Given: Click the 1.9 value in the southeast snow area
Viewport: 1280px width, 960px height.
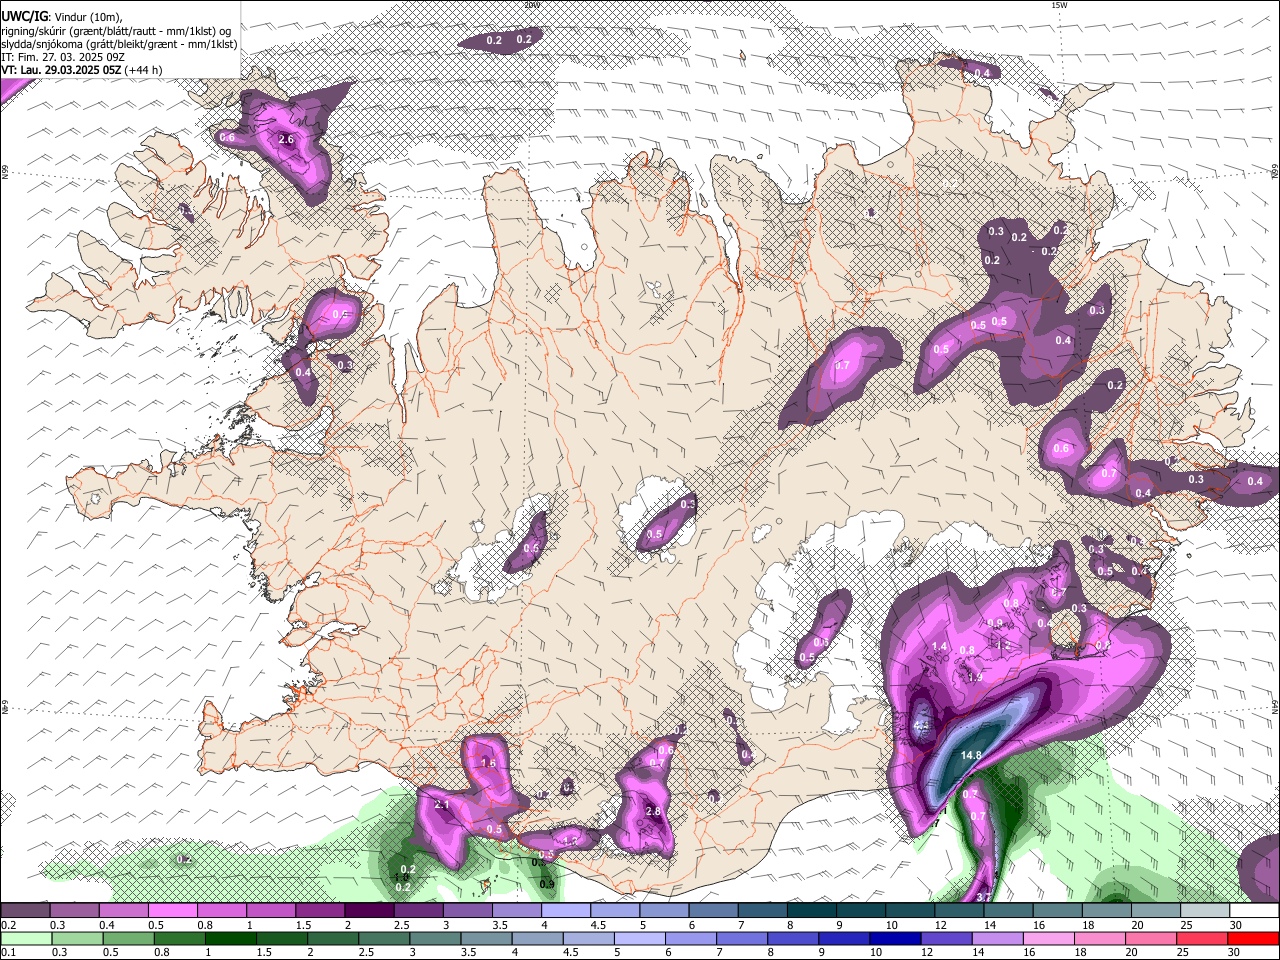Looking at the screenshot, I should (x=975, y=677).
